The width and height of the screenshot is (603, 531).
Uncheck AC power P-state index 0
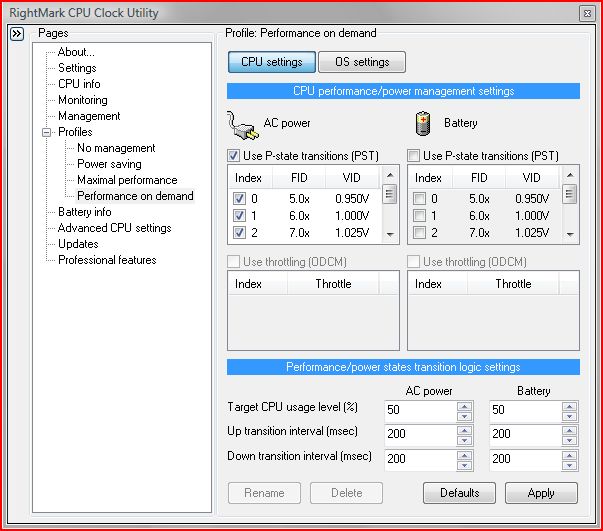tap(239, 199)
